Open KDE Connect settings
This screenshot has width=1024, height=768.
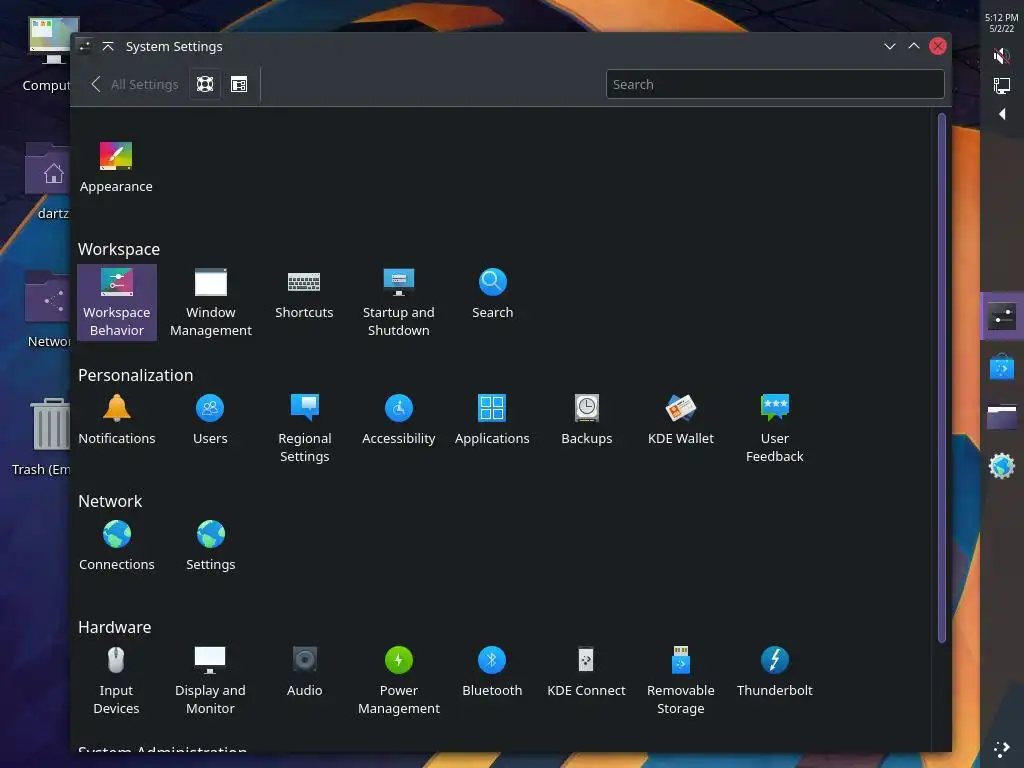(x=586, y=672)
